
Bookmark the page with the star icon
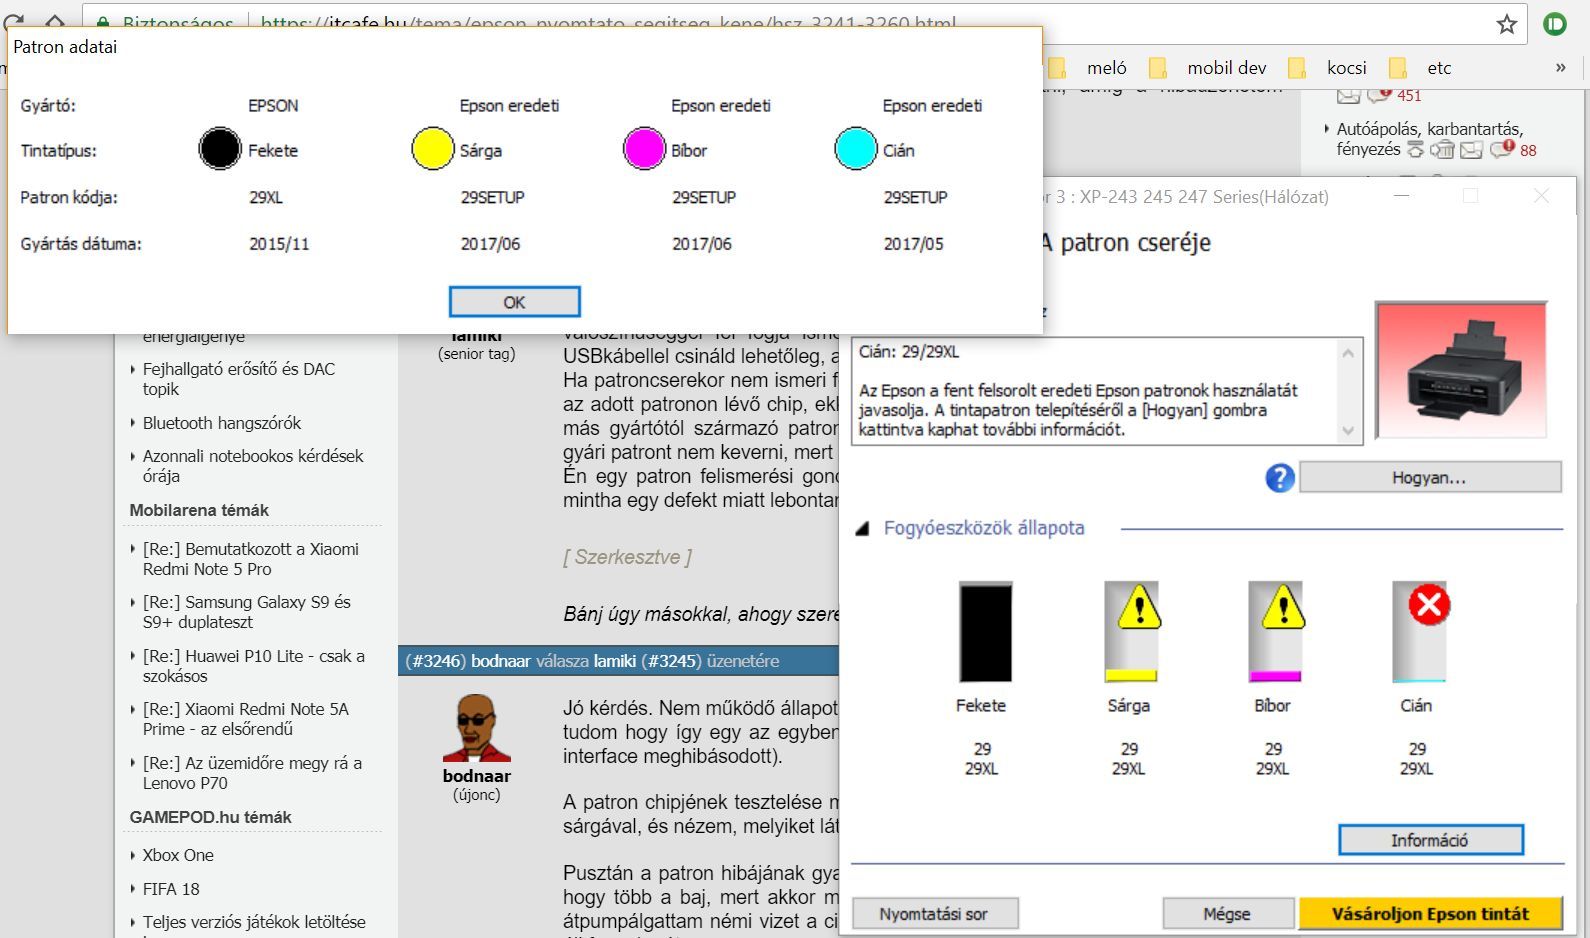pyautogui.click(x=1507, y=24)
